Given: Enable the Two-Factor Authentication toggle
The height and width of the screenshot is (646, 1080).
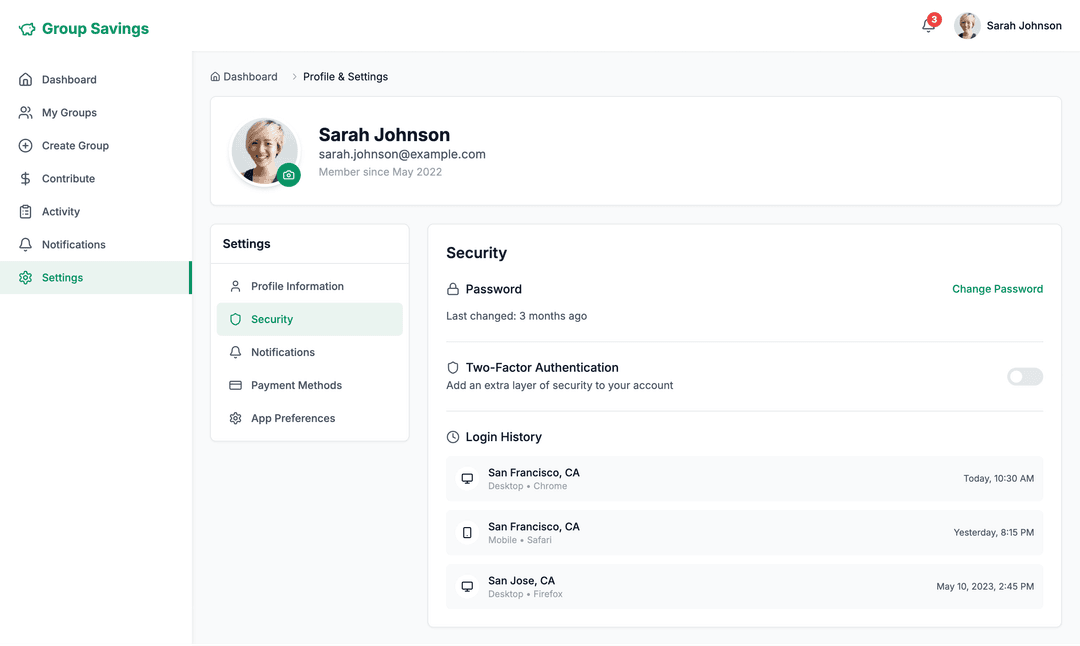Looking at the screenshot, I should pyautogui.click(x=1024, y=377).
